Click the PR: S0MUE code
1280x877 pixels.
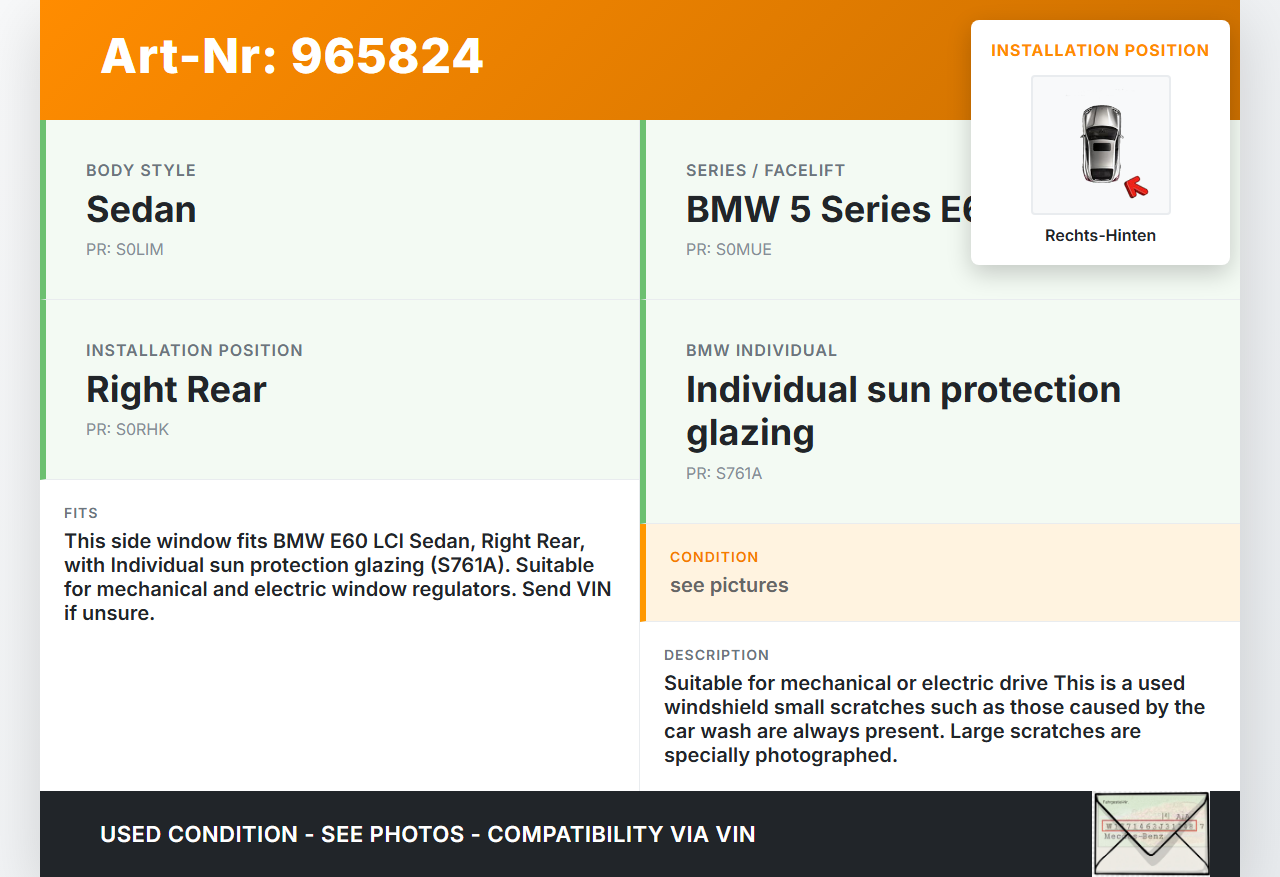[729, 249]
